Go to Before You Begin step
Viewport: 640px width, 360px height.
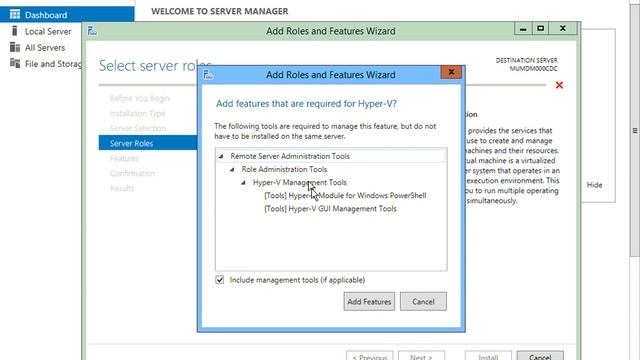click(139, 98)
